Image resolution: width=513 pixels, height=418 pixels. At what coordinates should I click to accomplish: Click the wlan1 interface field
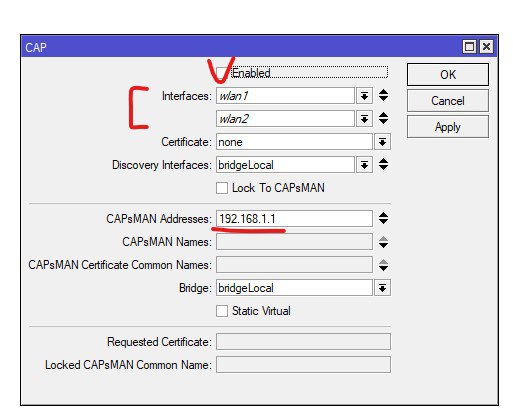[x=285, y=96]
